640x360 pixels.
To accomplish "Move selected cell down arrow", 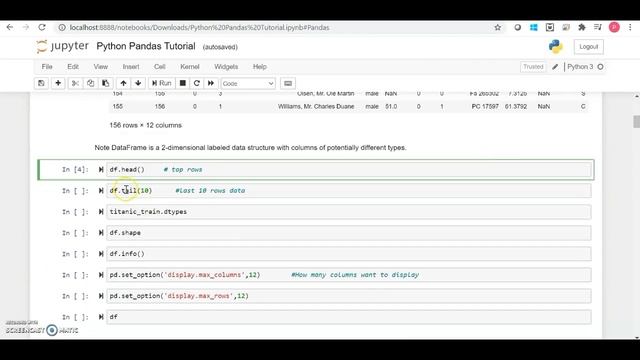I will click(138, 83).
